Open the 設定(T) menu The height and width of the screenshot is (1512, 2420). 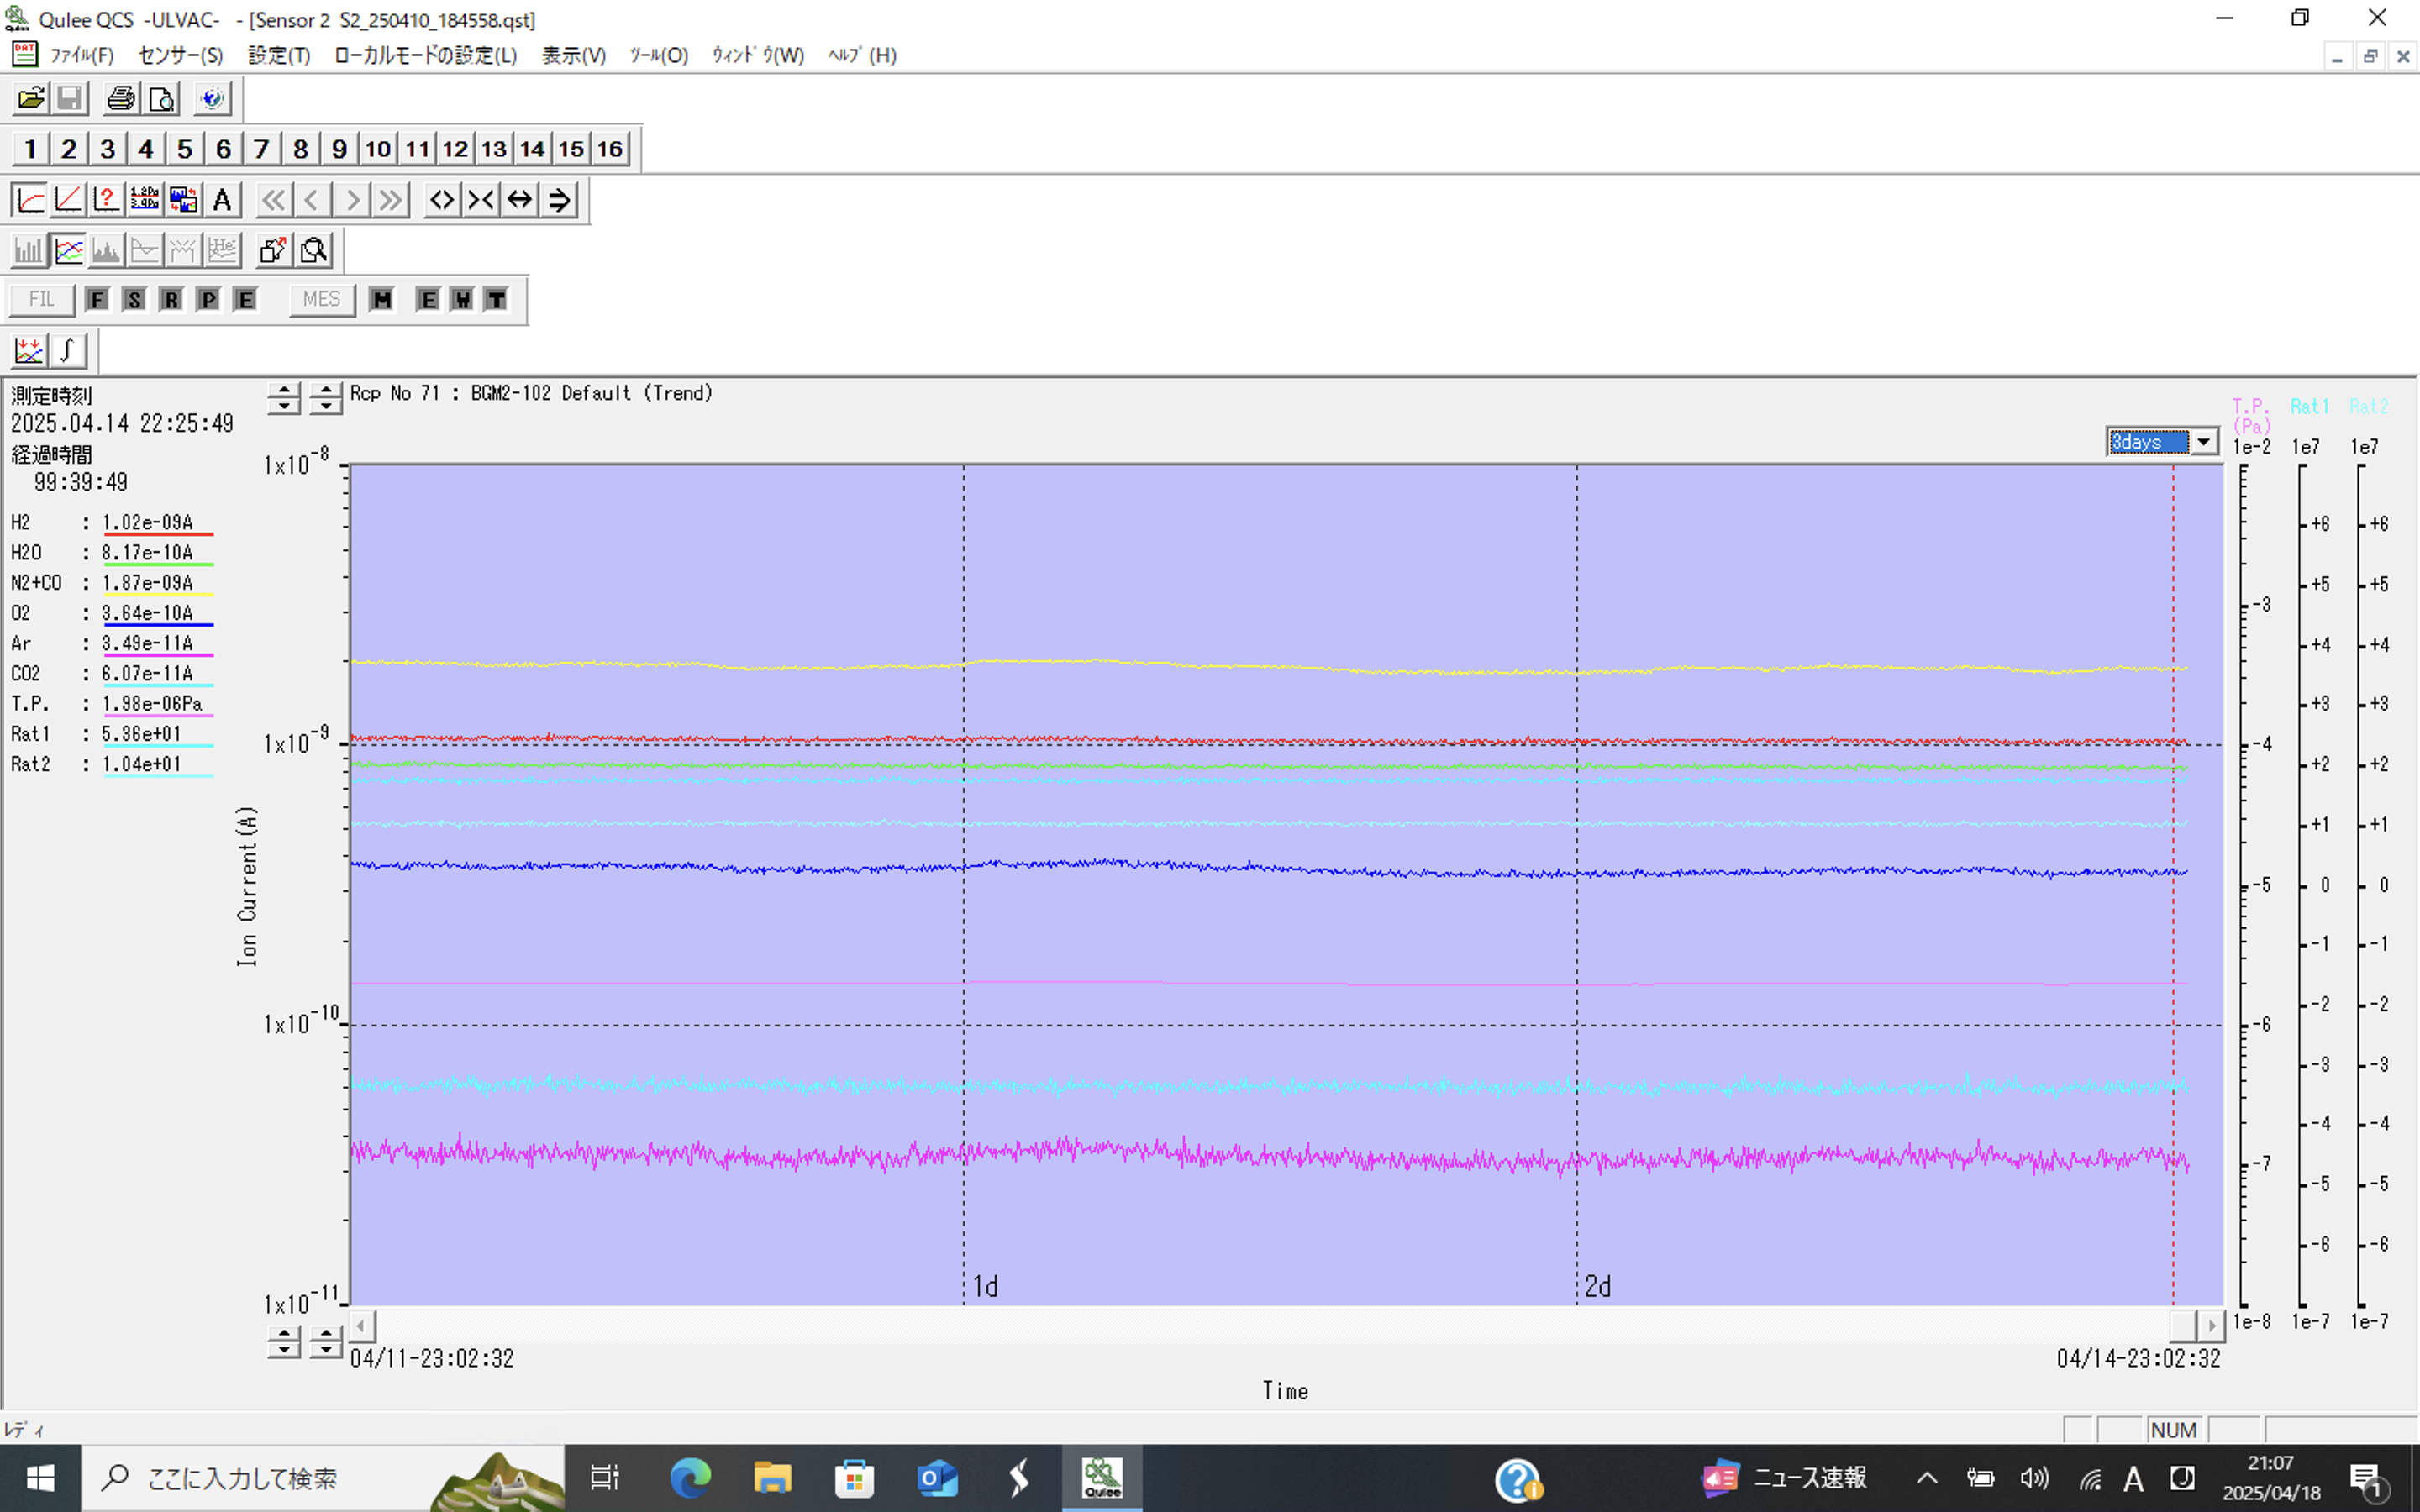(x=279, y=55)
